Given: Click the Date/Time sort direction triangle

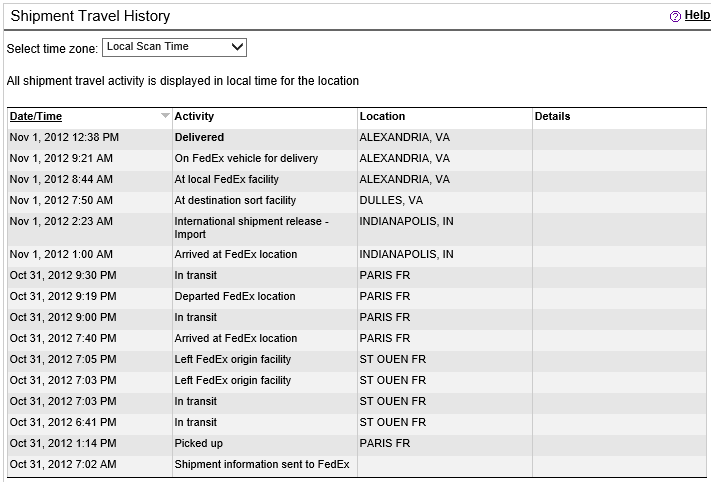Looking at the screenshot, I should (166, 116).
